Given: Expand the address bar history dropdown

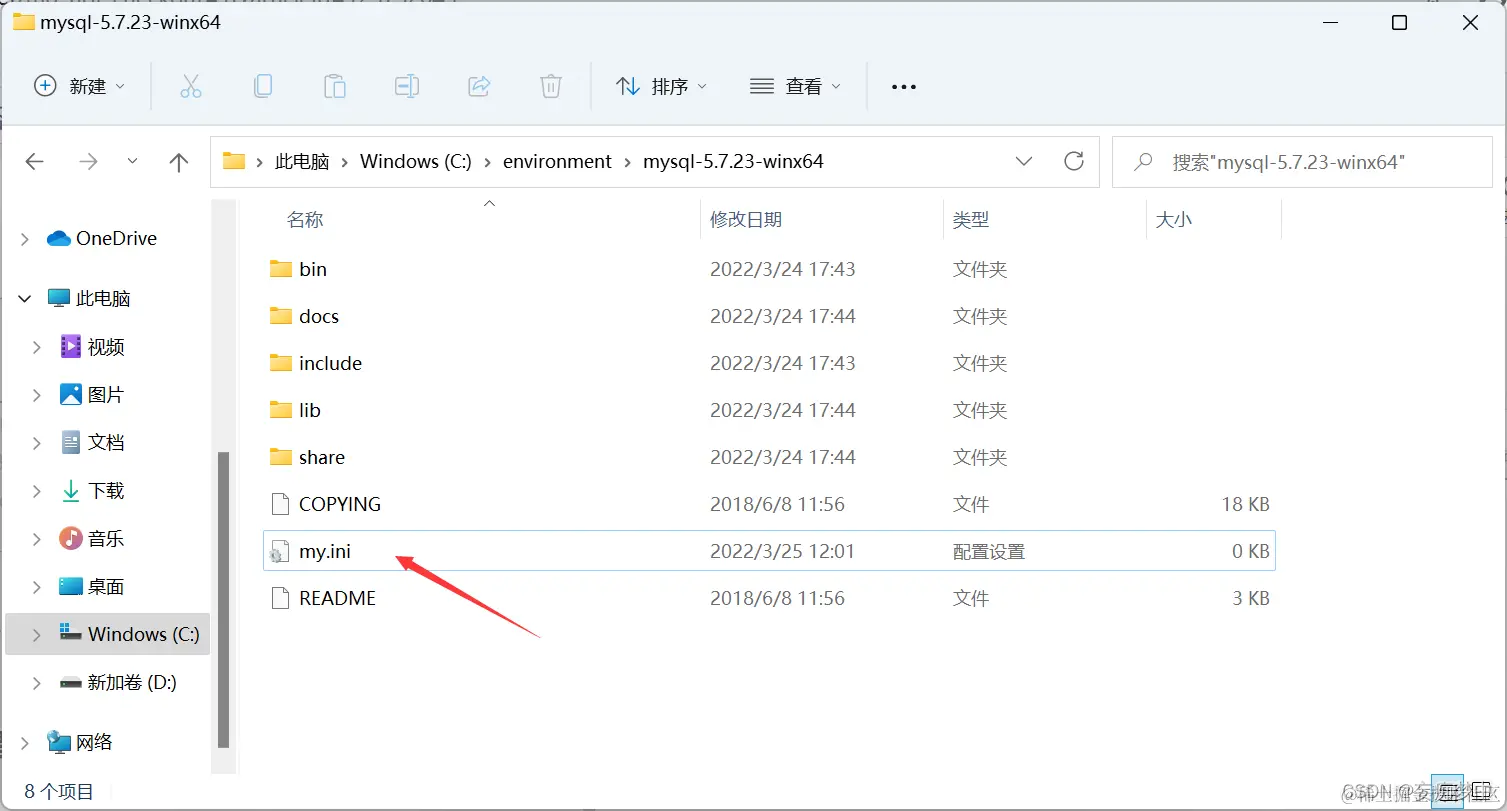Looking at the screenshot, I should (1024, 161).
